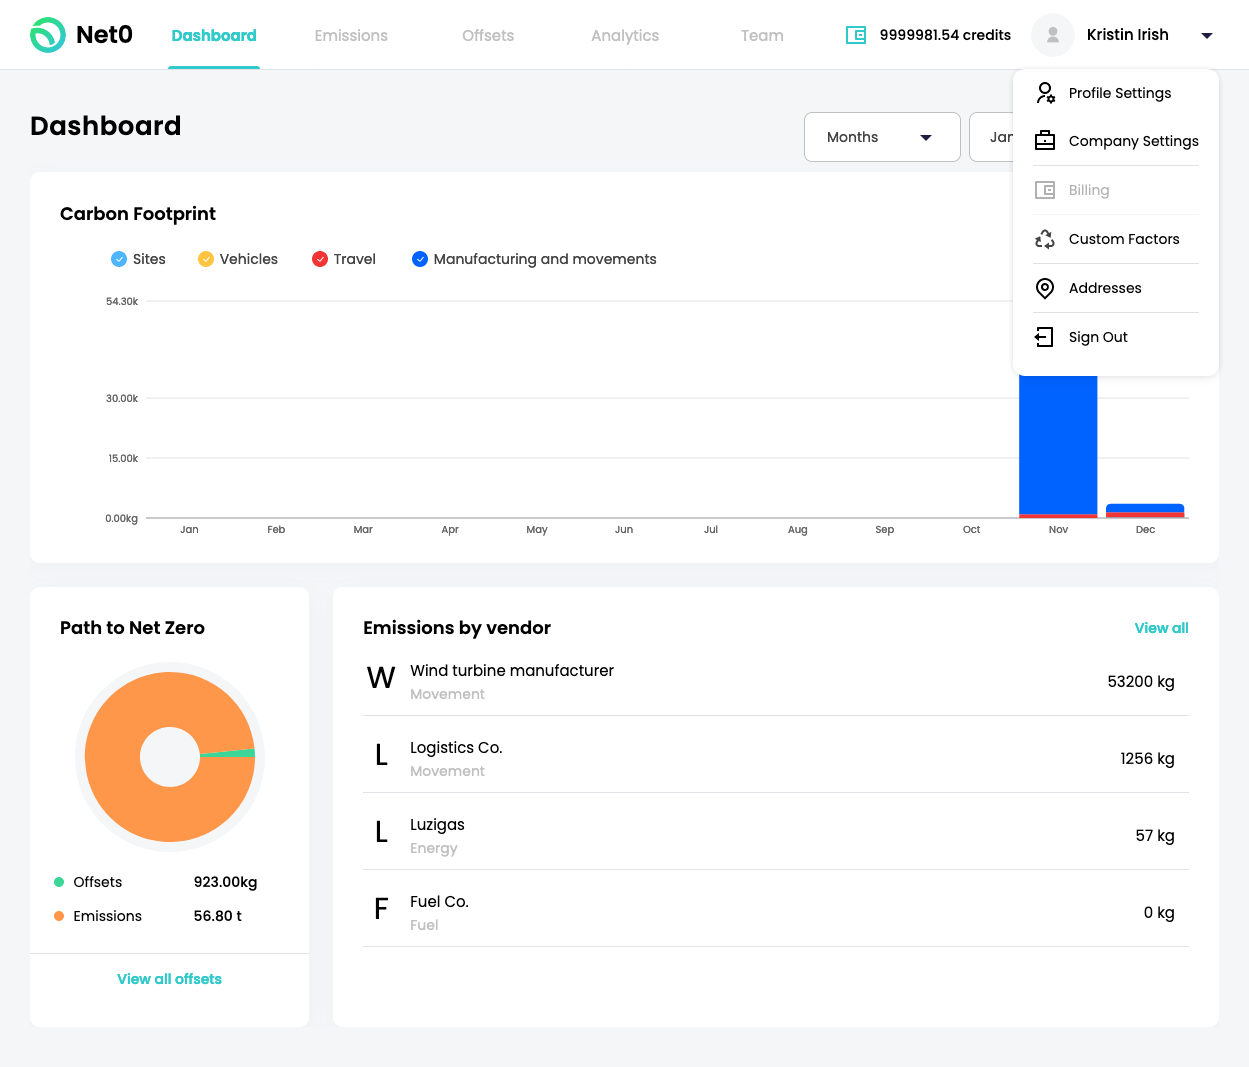Image resolution: width=1249 pixels, height=1067 pixels.
Task: Click the credits wallet icon
Action: pos(856,35)
